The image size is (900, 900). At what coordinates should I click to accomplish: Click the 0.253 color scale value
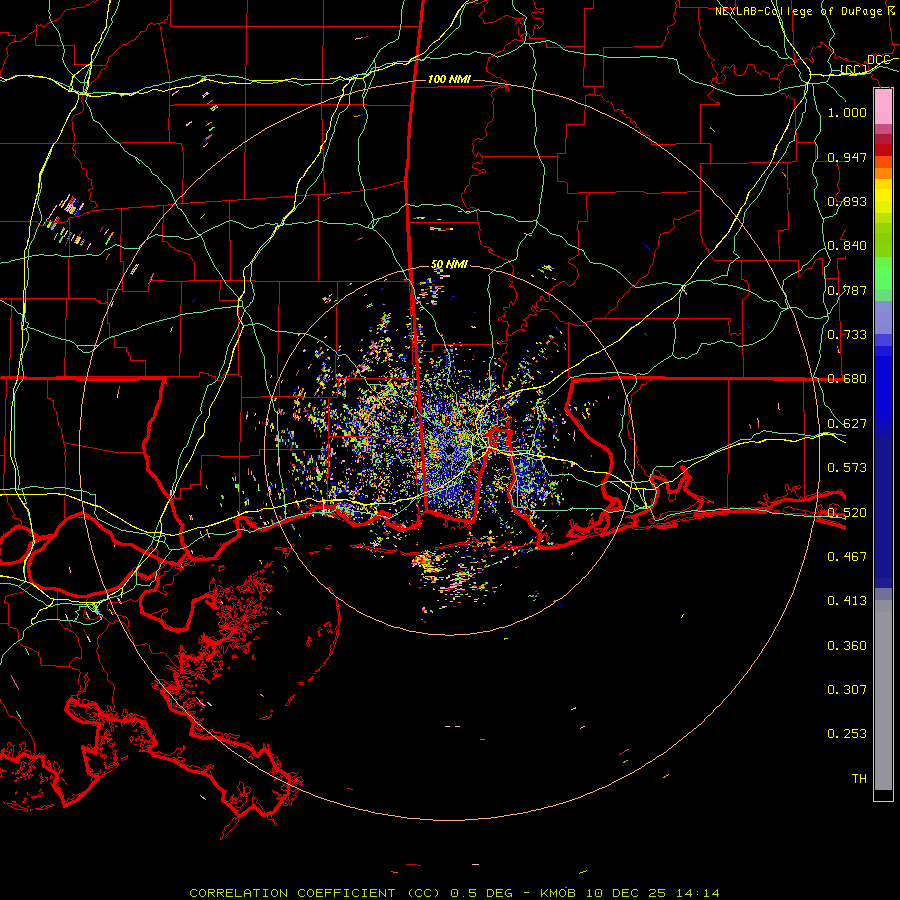click(847, 734)
